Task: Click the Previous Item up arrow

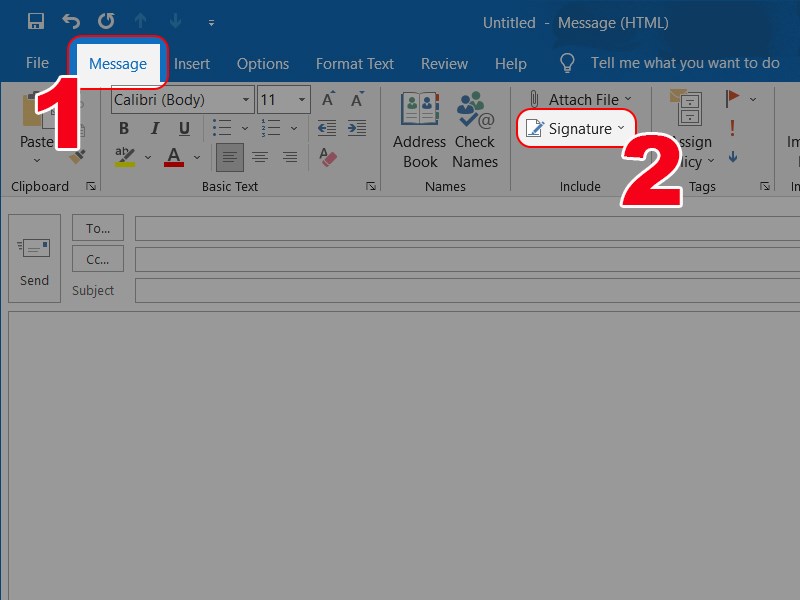Action: pos(141,21)
